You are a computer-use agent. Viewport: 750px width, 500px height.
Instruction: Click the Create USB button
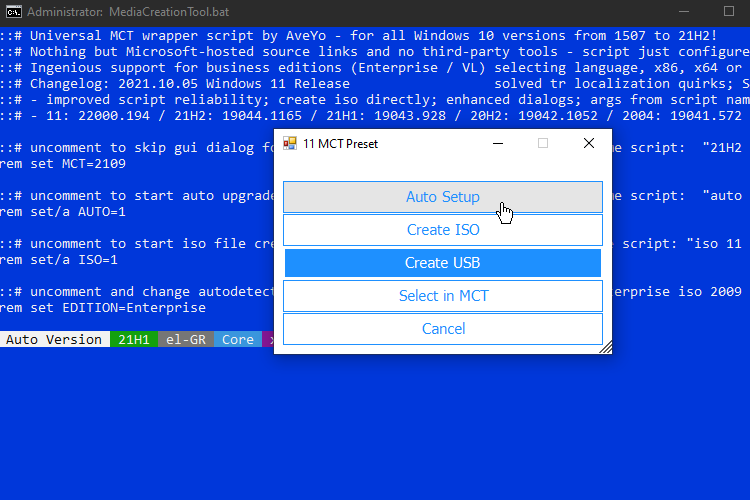point(442,263)
